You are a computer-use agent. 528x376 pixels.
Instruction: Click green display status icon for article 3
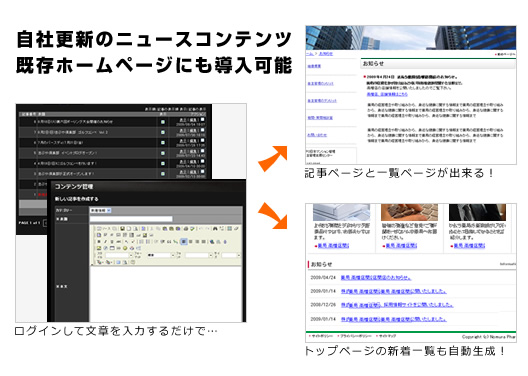coord(163,174)
